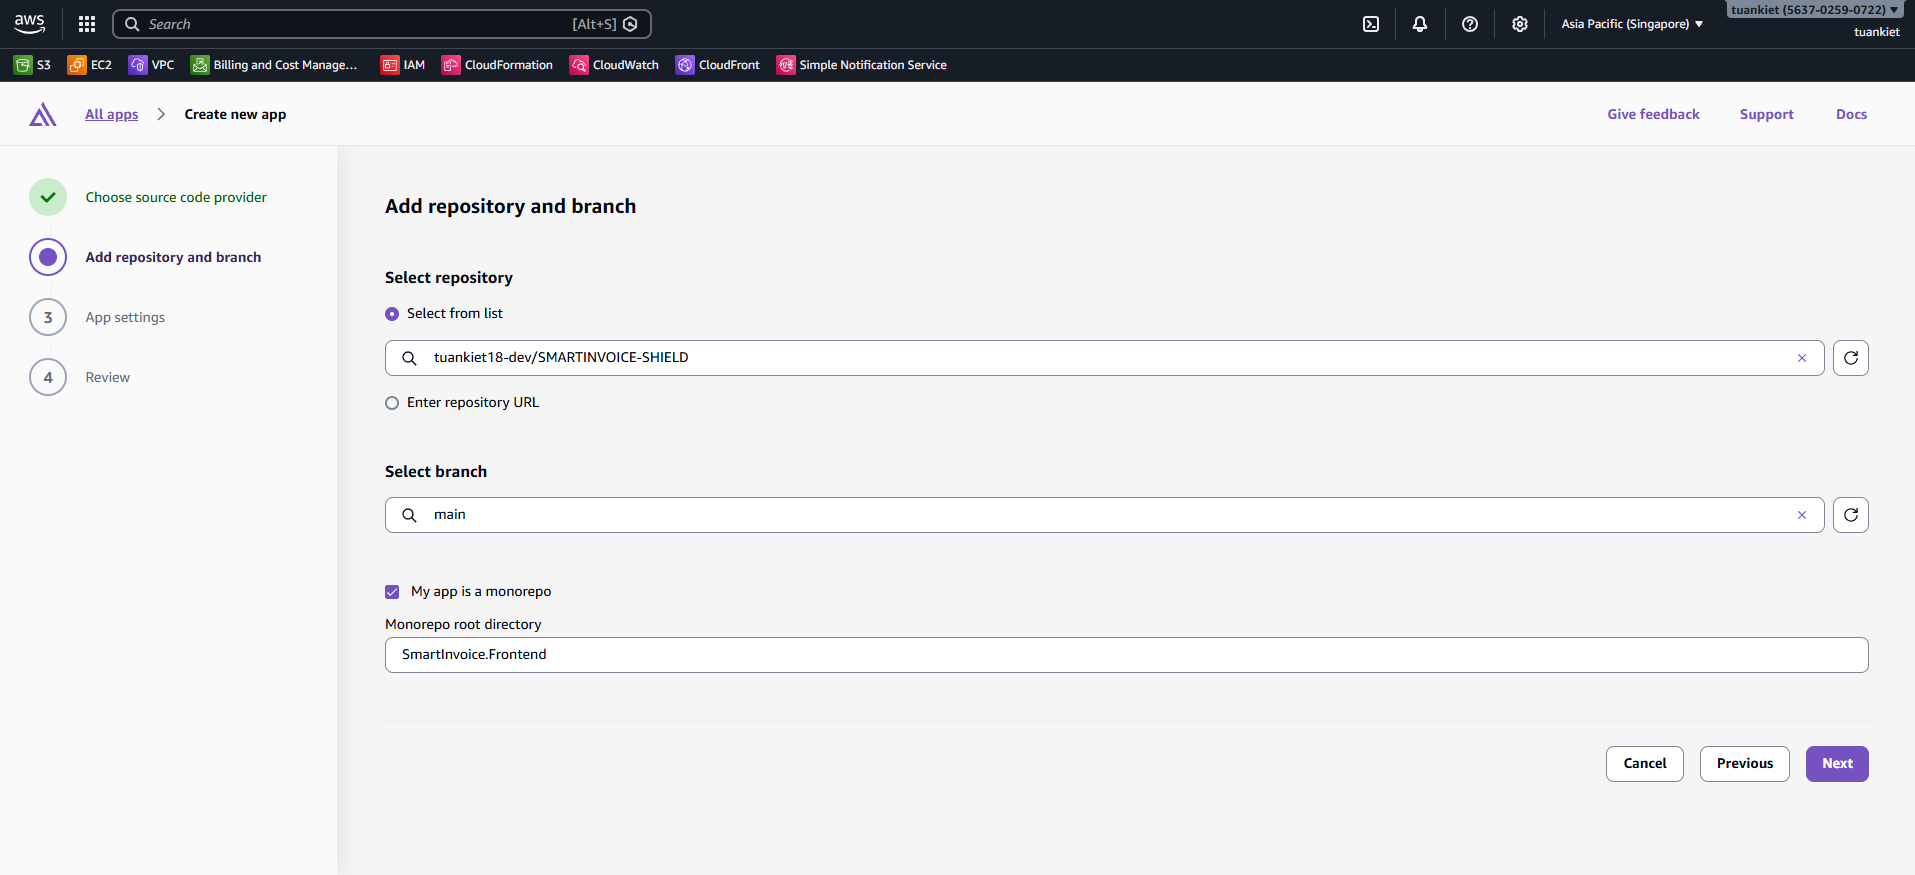Open the AWS services grid menu

(87, 24)
